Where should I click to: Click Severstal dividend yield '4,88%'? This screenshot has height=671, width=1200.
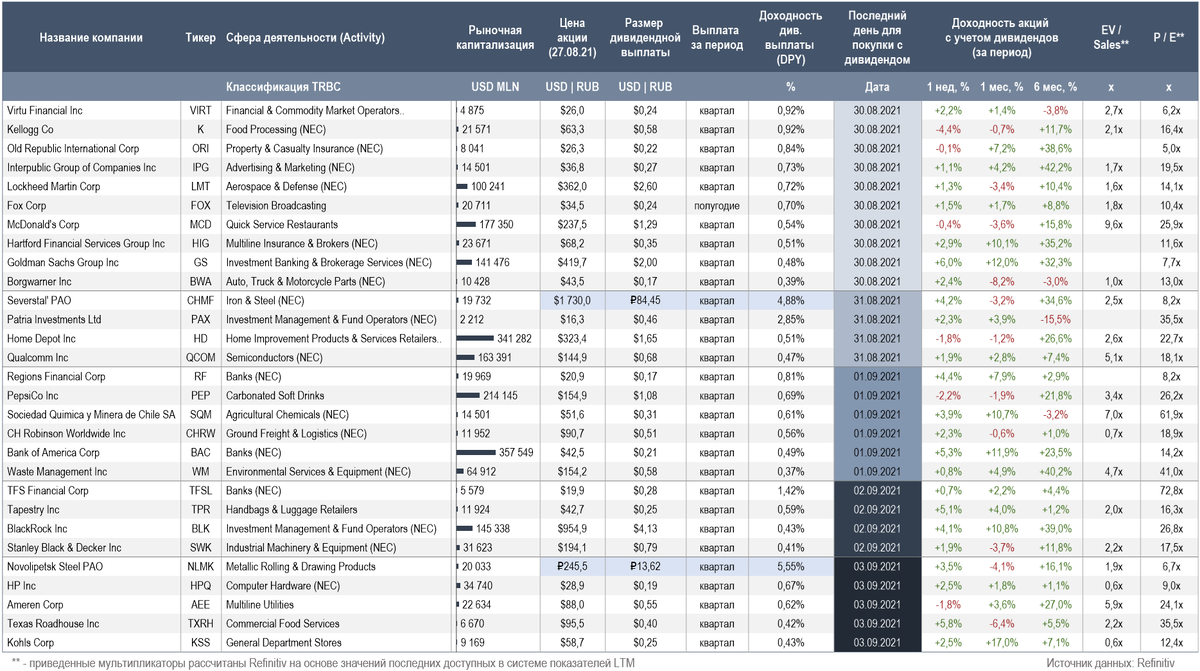coord(790,301)
